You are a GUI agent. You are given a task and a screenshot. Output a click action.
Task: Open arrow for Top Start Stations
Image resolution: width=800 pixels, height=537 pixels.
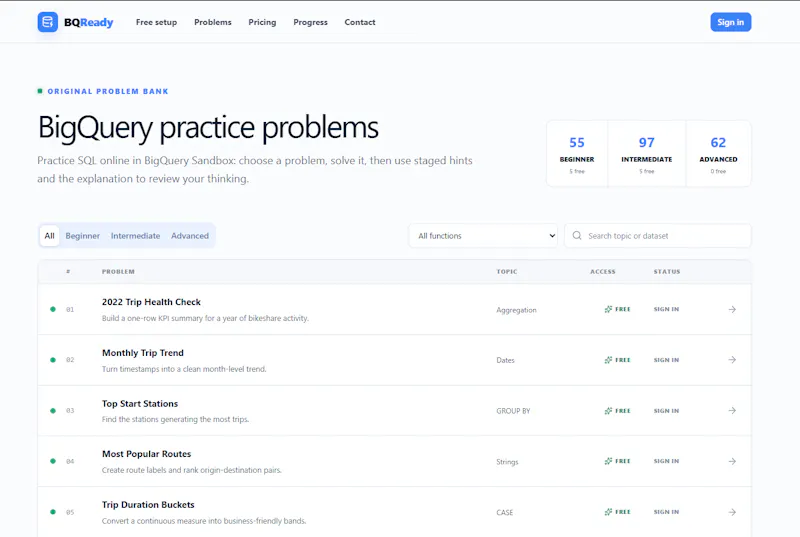(x=732, y=411)
